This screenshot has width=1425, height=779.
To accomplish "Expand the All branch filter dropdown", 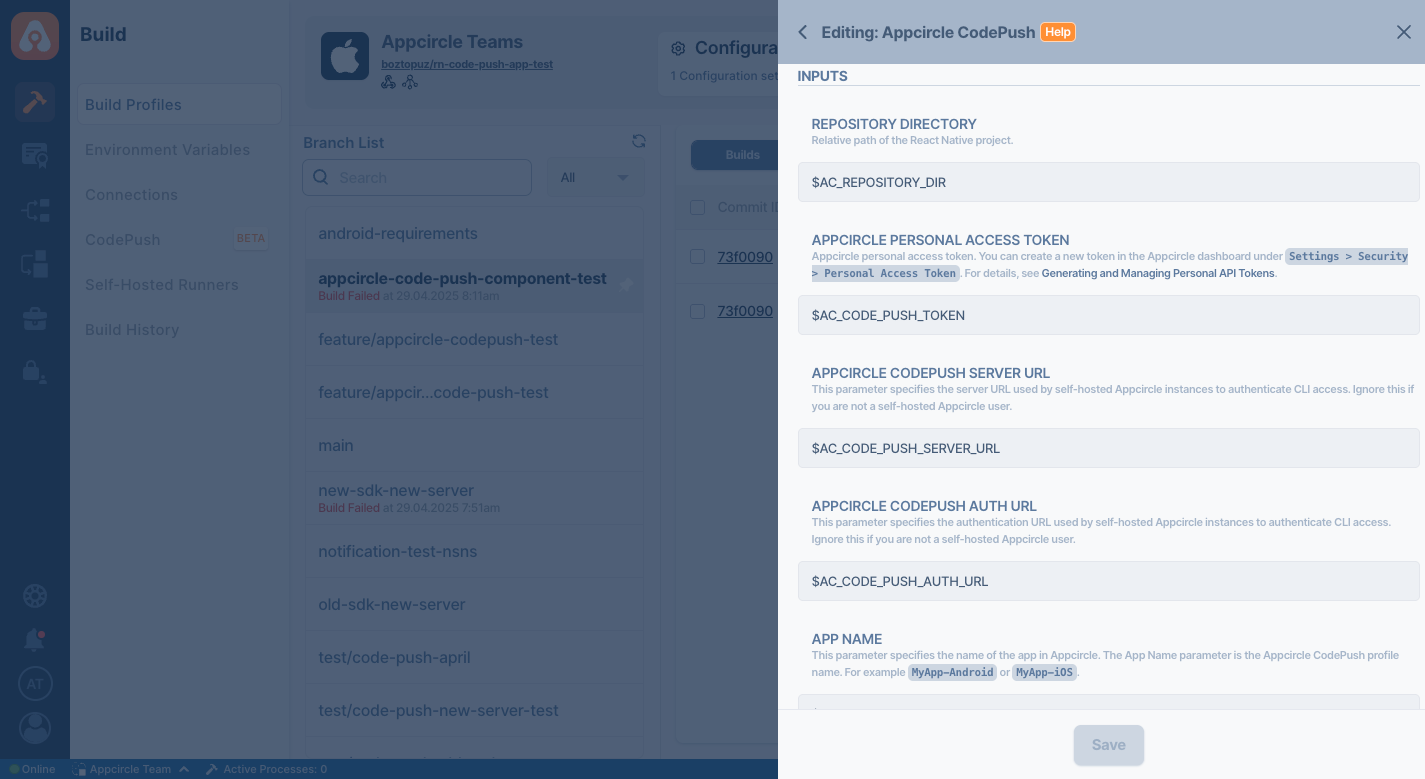I will [x=595, y=178].
